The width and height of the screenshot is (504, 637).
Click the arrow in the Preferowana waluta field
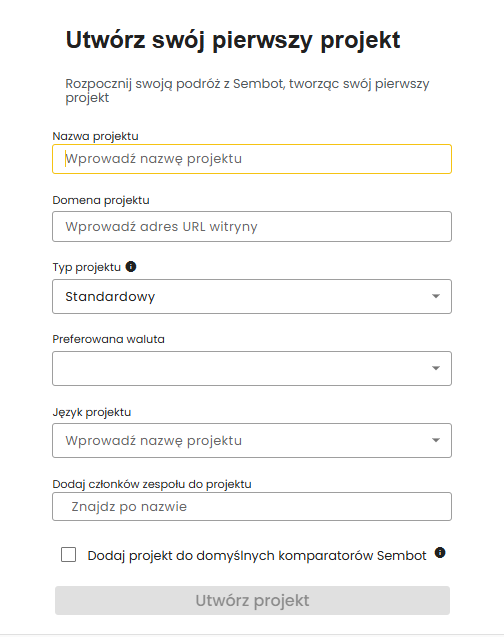(436, 368)
